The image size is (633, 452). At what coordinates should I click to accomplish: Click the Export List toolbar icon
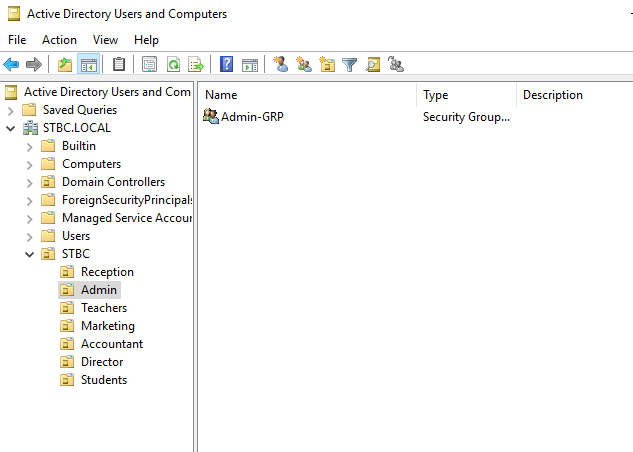pyautogui.click(x=196, y=64)
